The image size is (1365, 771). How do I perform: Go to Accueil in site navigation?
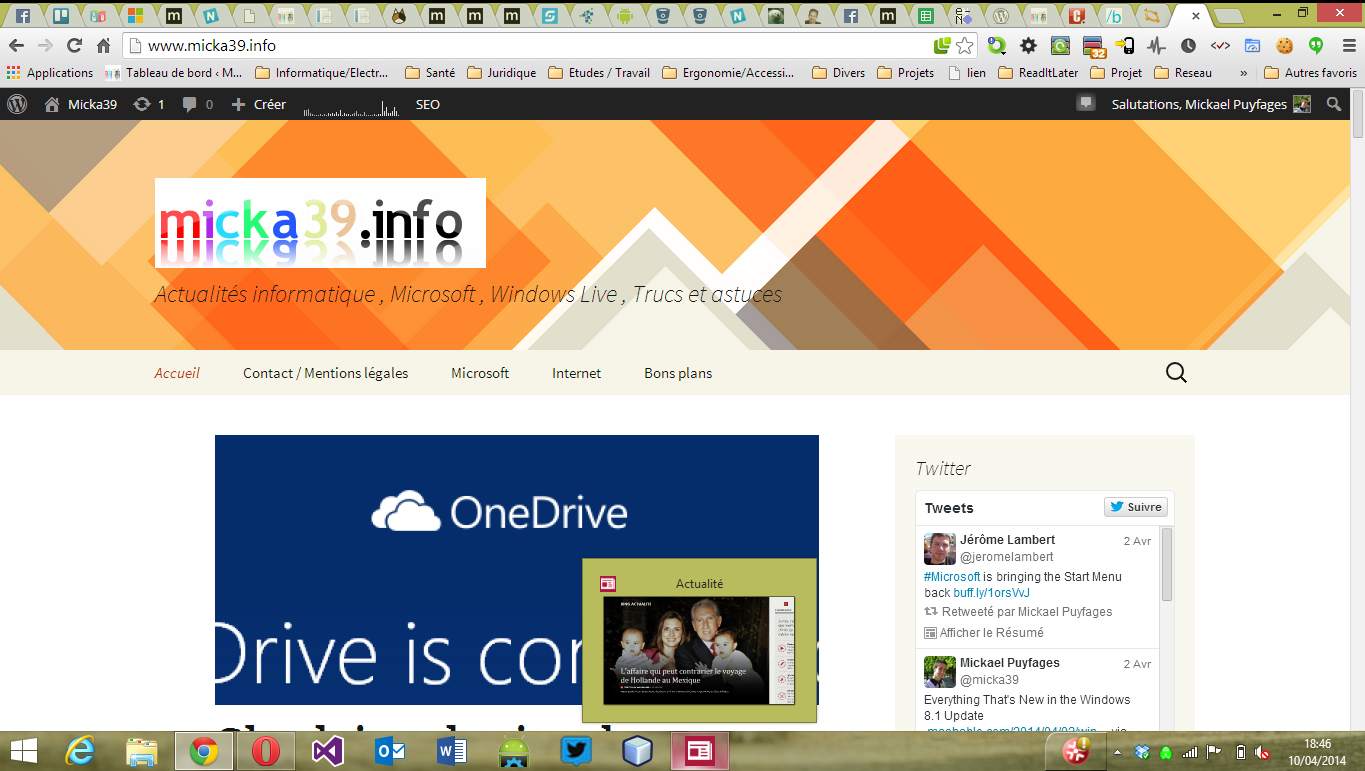[x=177, y=373]
